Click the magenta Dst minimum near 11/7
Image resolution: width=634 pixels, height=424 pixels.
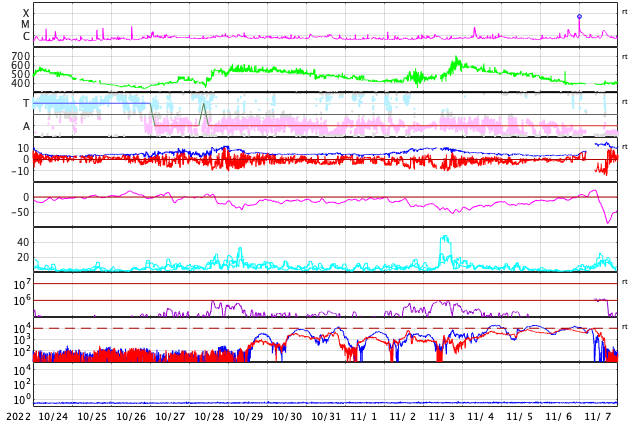[x=608, y=222]
